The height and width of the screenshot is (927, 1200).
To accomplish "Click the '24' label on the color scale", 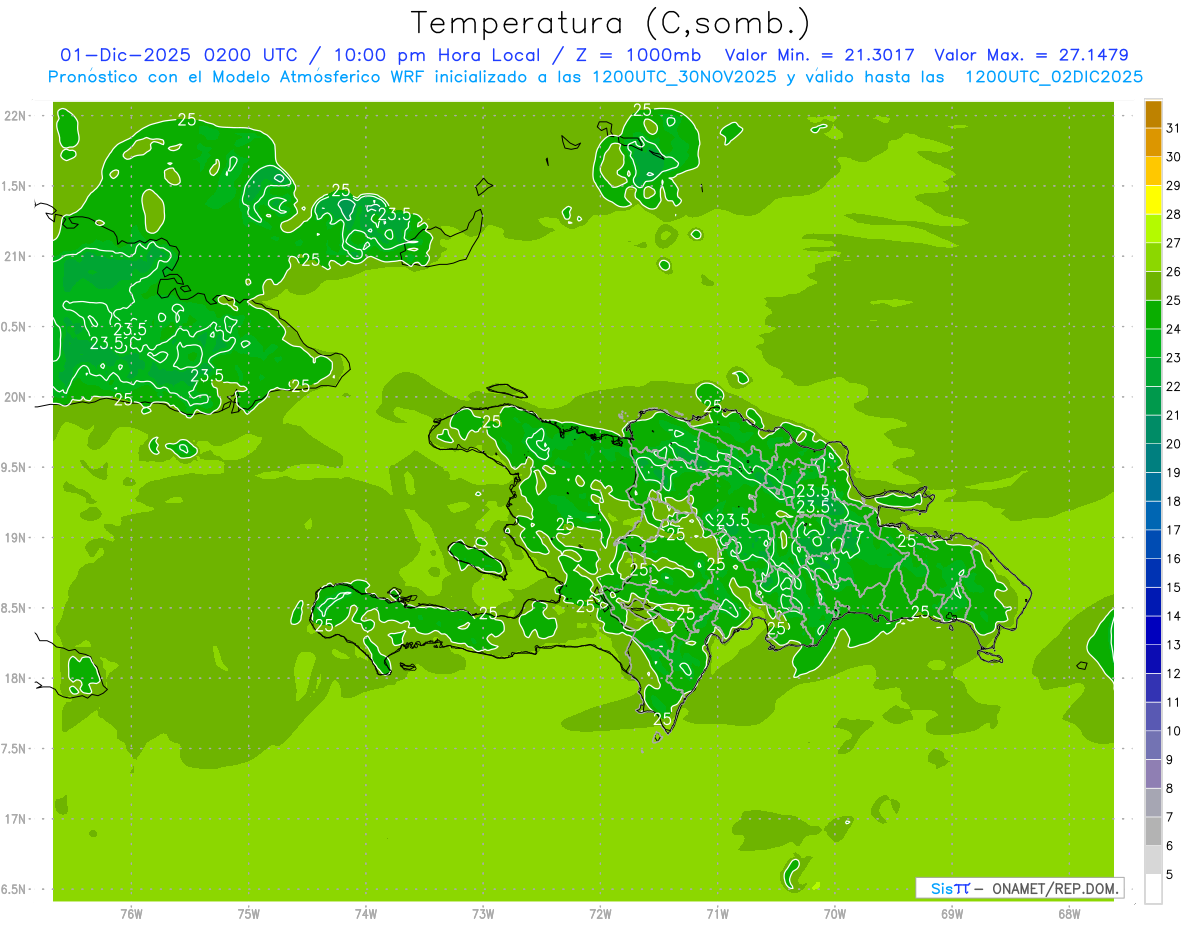I will pos(1173,329).
